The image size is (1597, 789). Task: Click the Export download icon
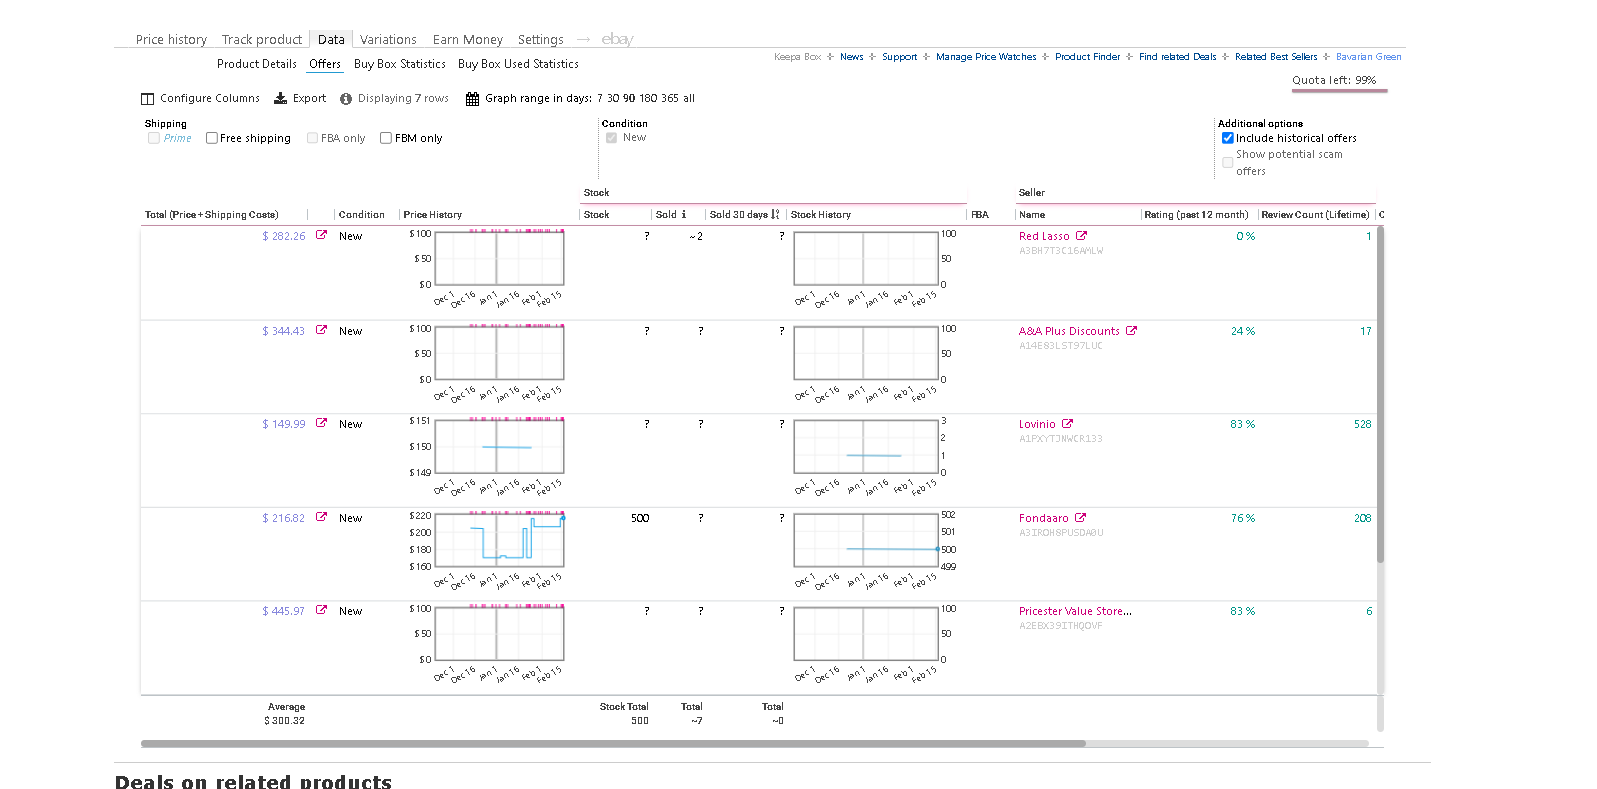coord(281,98)
